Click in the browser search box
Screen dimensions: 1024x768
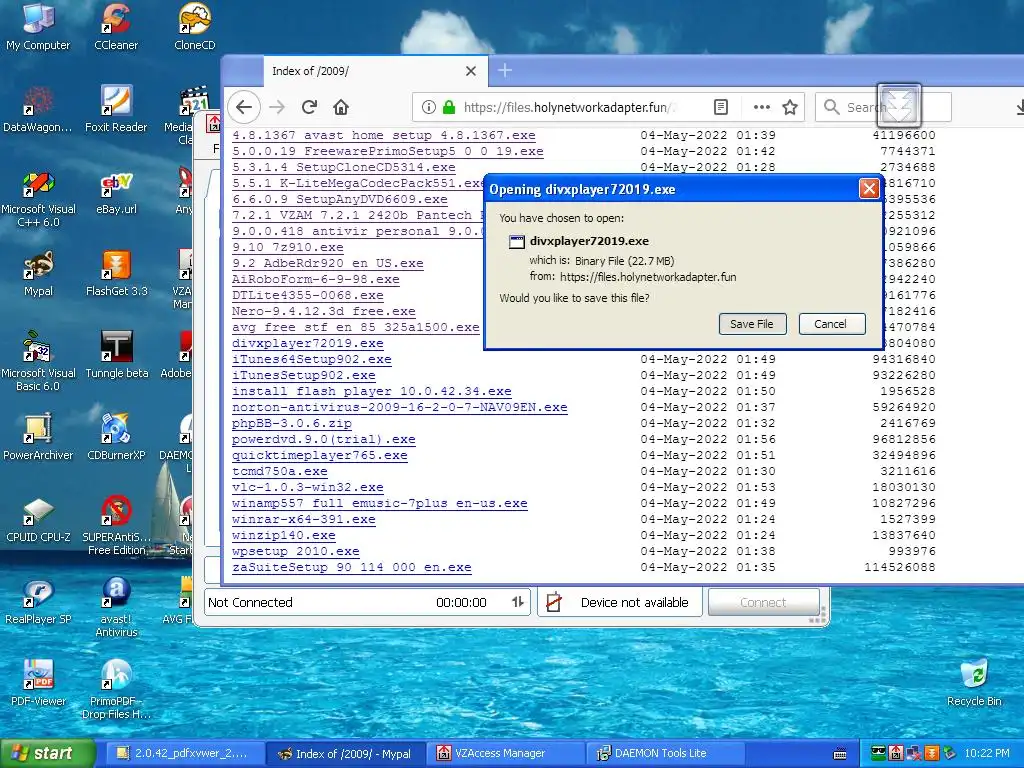pos(883,107)
